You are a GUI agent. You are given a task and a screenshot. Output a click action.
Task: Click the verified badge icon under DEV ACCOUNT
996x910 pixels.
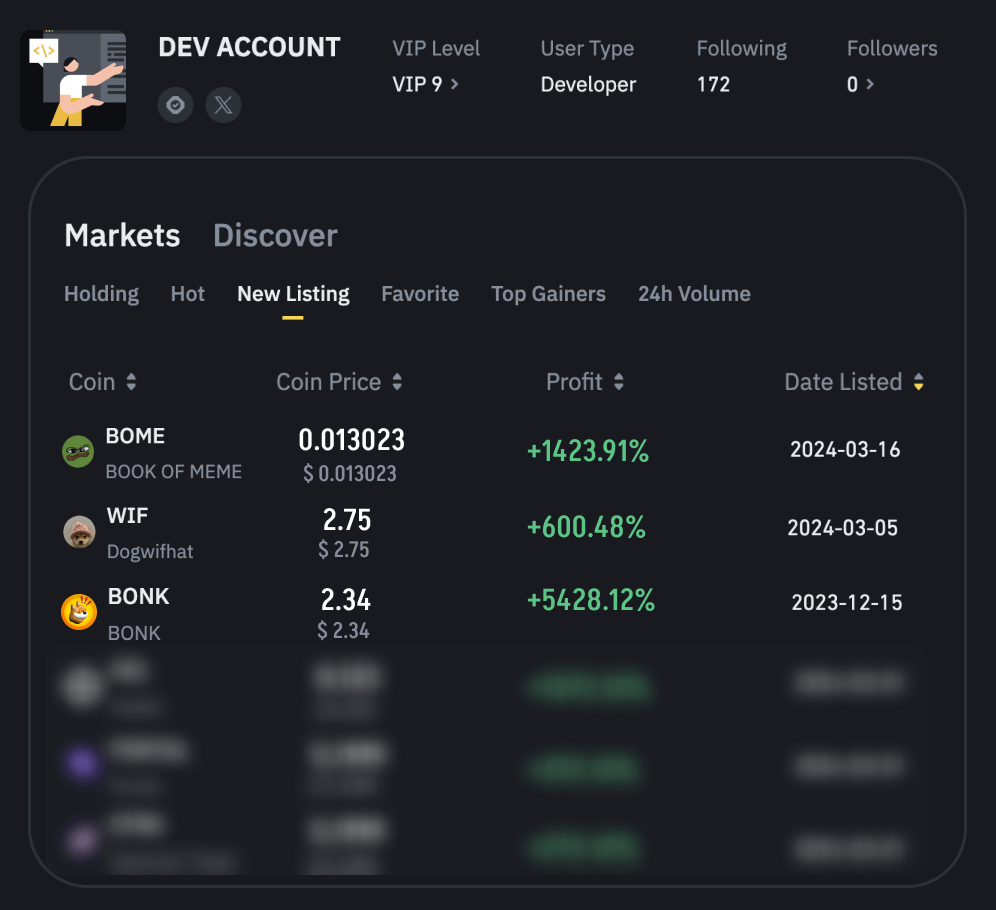[x=175, y=105]
